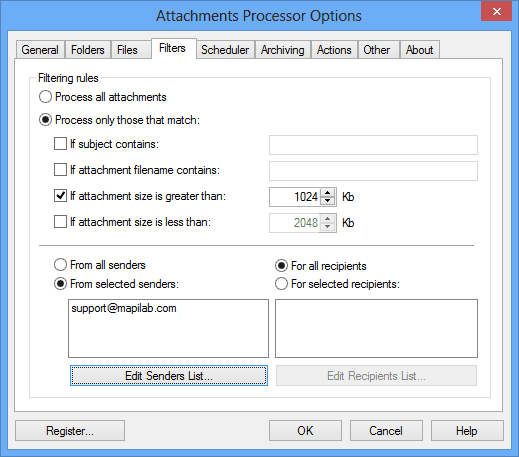Select 'For selected recipients' radio button
519x457 pixels.
click(x=281, y=284)
